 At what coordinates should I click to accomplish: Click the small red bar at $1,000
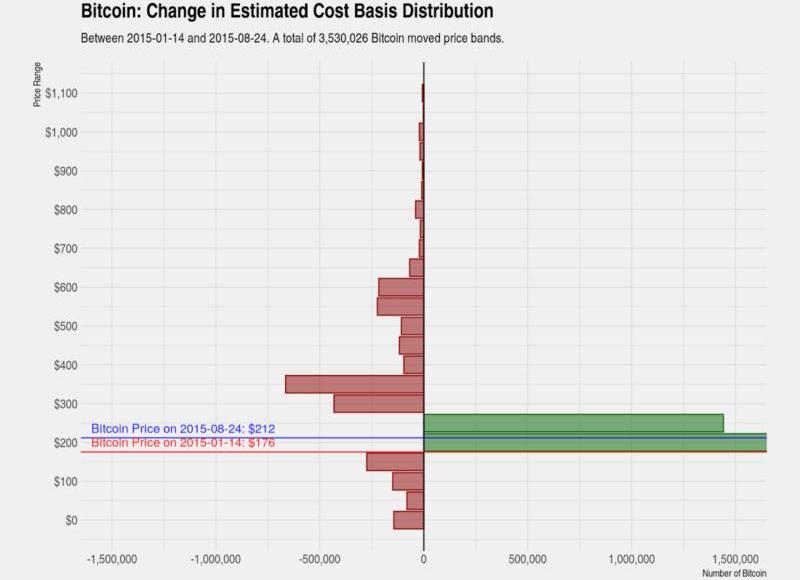coord(421,132)
